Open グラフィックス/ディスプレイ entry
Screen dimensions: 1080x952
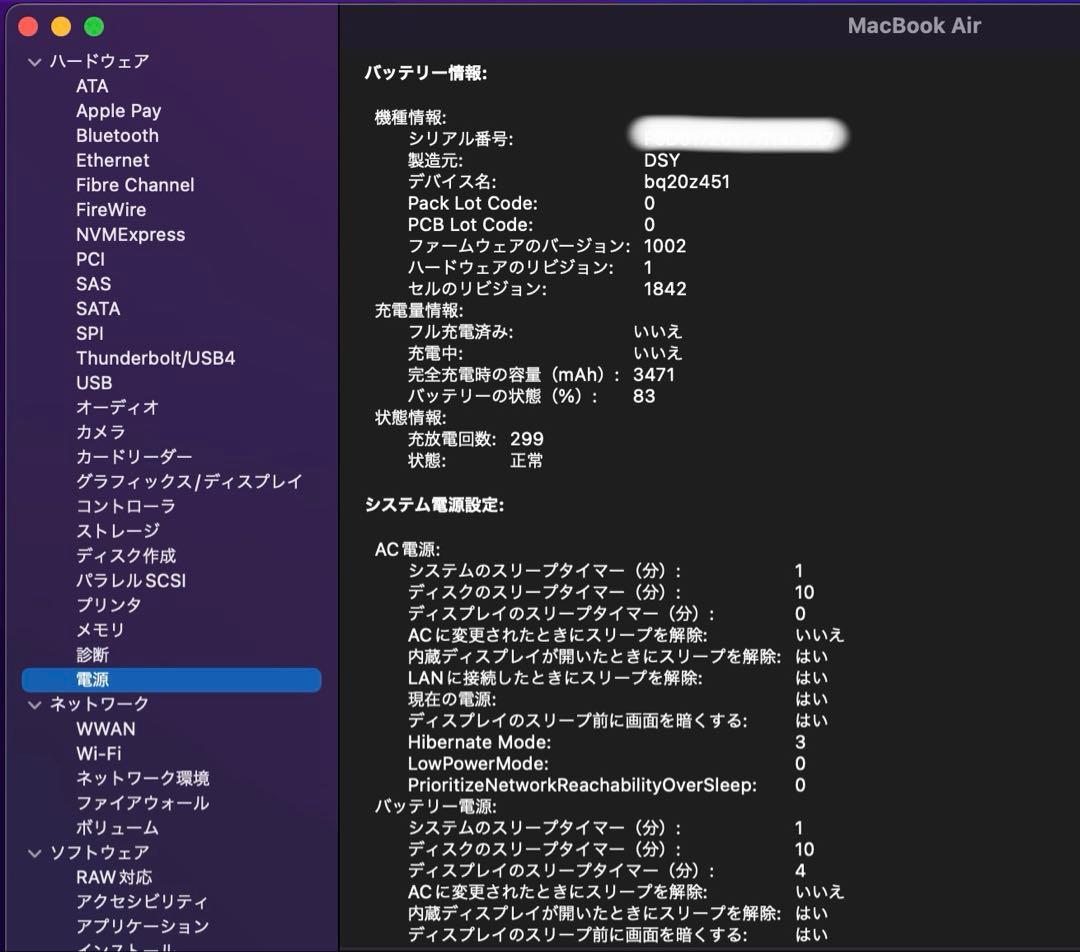189,482
